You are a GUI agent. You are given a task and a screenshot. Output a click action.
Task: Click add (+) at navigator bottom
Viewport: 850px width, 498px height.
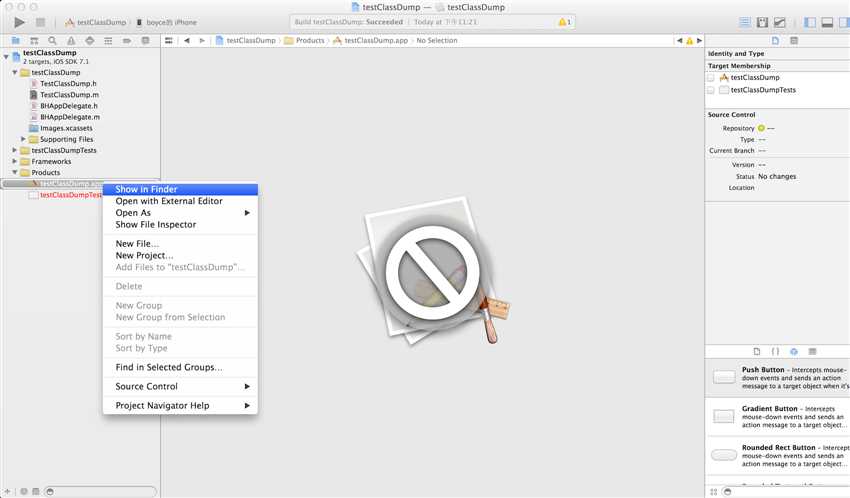point(8,491)
